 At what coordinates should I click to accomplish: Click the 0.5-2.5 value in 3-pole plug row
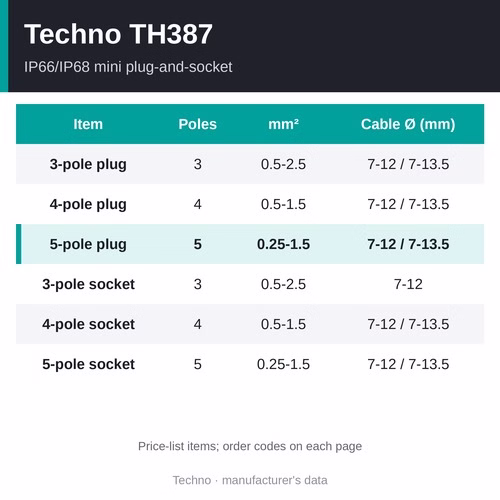point(283,164)
